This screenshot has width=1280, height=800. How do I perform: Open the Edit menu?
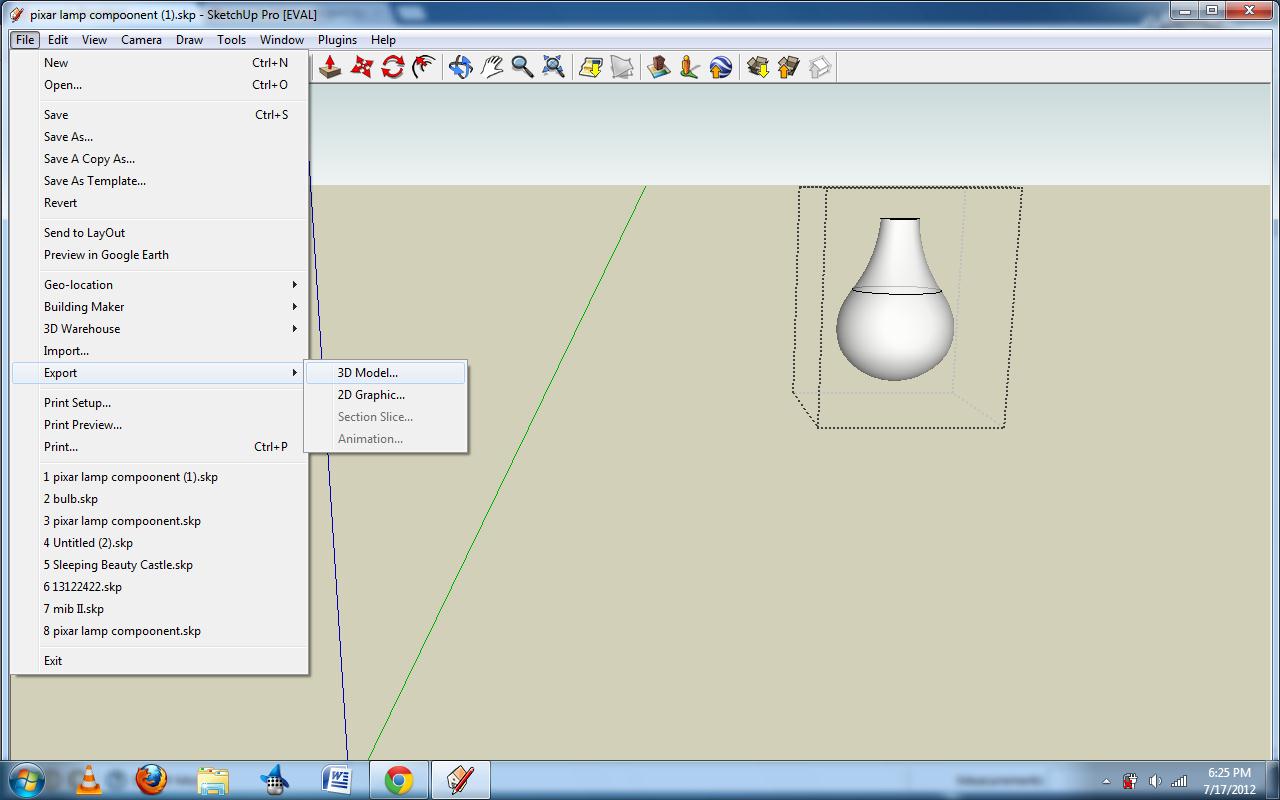(58, 40)
